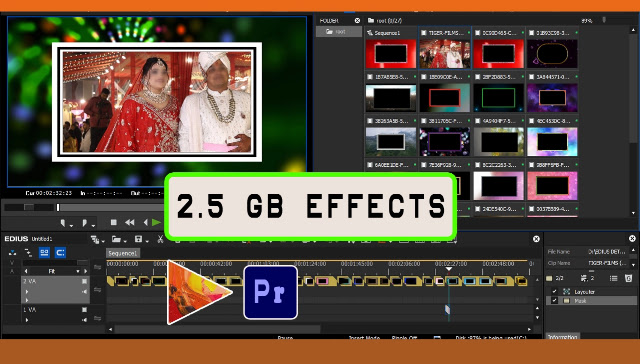Expand the first arrow under 2 VA
This screenshot has width=640, height=364.
click(x=27, y=291)
